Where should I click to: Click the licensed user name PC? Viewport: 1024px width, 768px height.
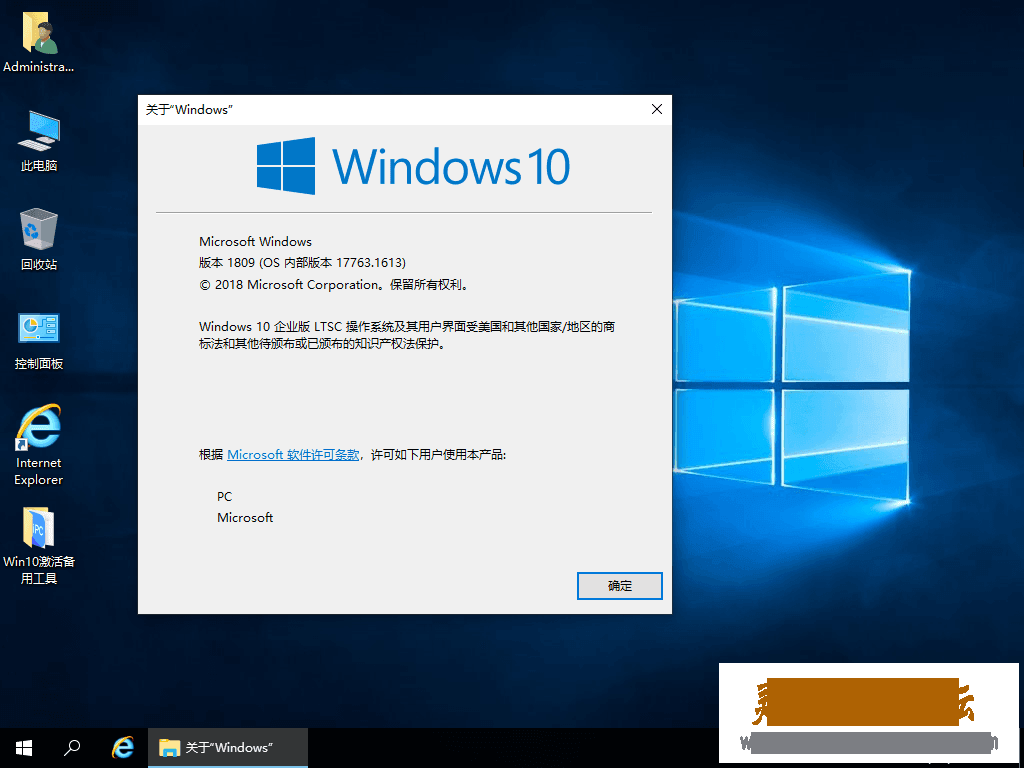[225, 496]
